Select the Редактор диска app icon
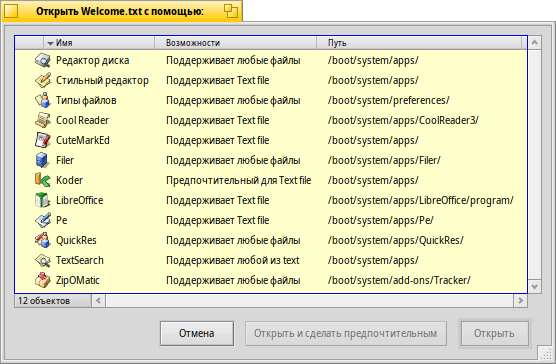Viewport: 556px width, 364px height. click(43, 60)
